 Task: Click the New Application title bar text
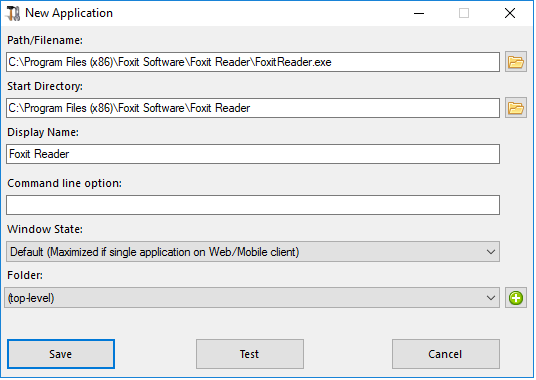[69, 13]
